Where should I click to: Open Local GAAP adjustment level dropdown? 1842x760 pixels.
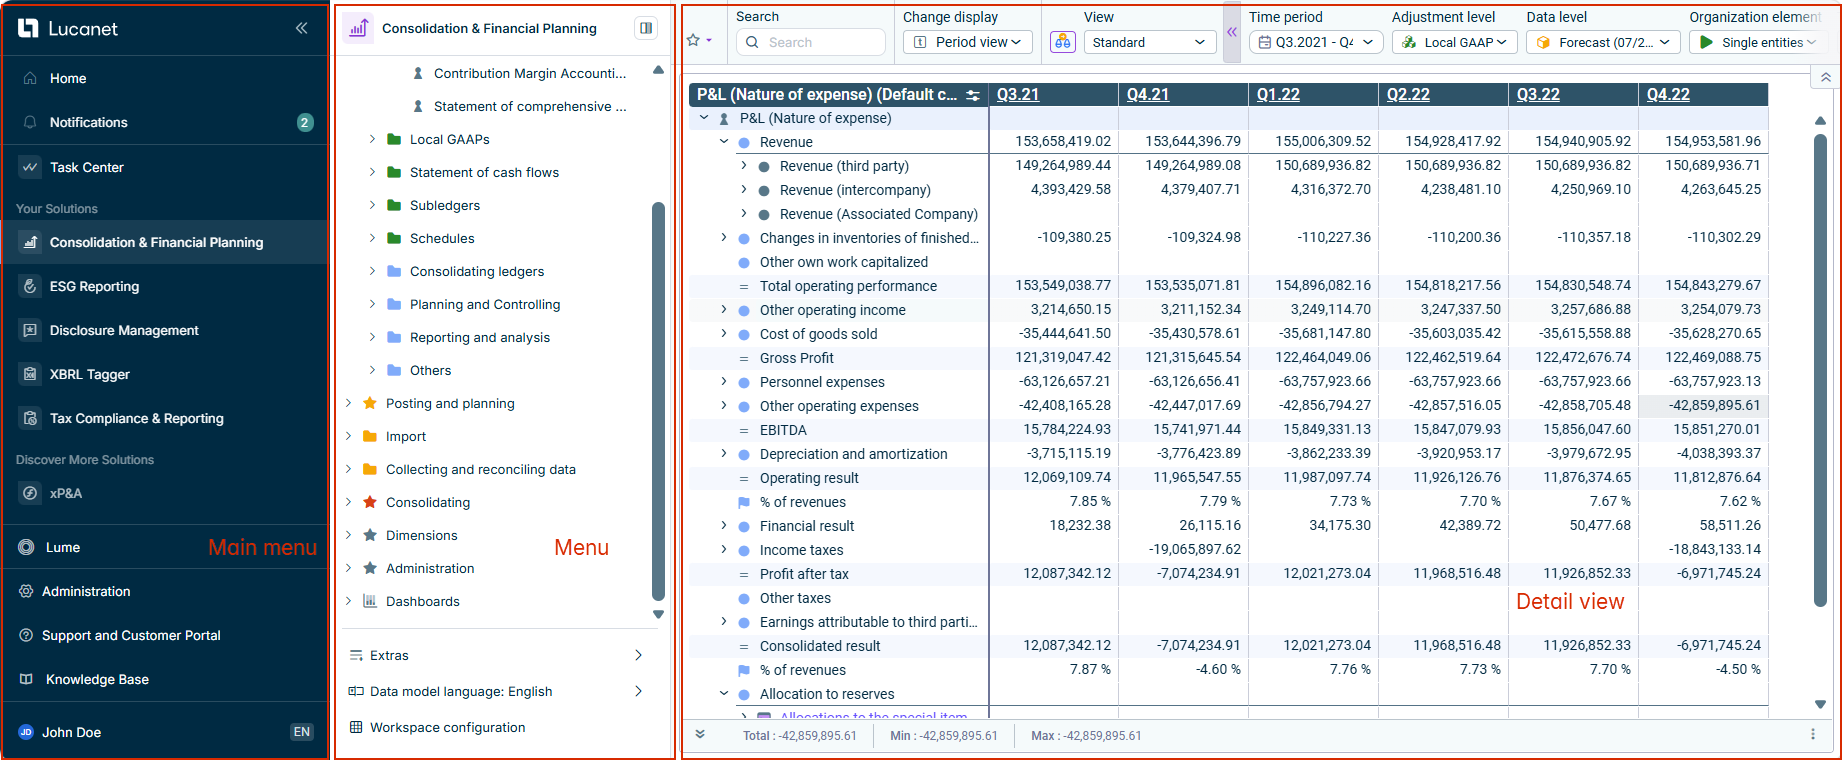coord(1454,42)
